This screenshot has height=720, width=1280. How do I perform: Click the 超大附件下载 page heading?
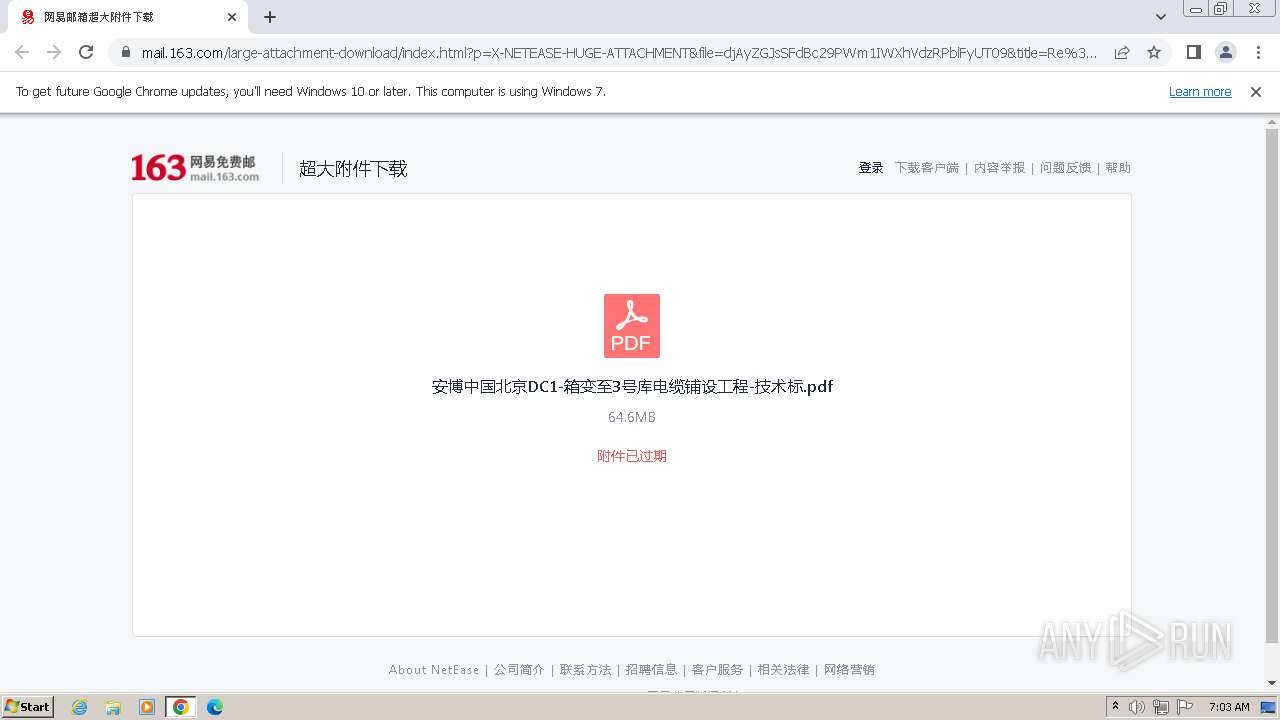[x=353, y=169]
